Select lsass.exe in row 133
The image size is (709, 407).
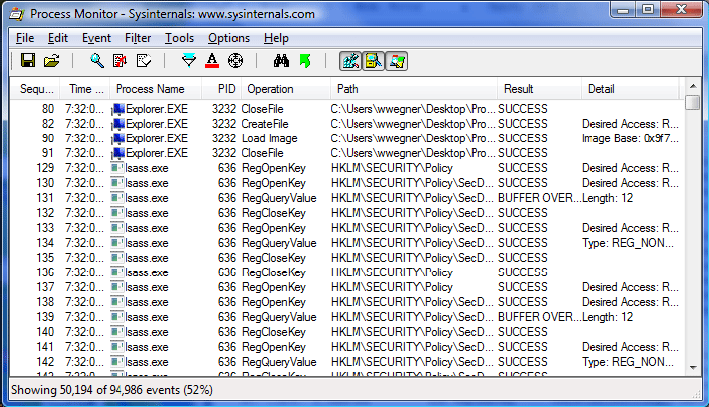[147, 228]
